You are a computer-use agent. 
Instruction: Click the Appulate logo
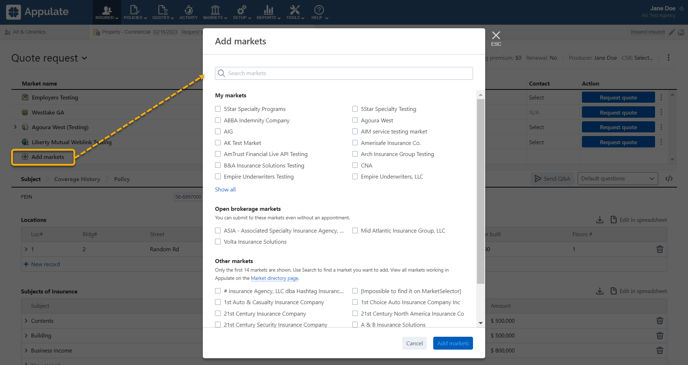[37, 12]
